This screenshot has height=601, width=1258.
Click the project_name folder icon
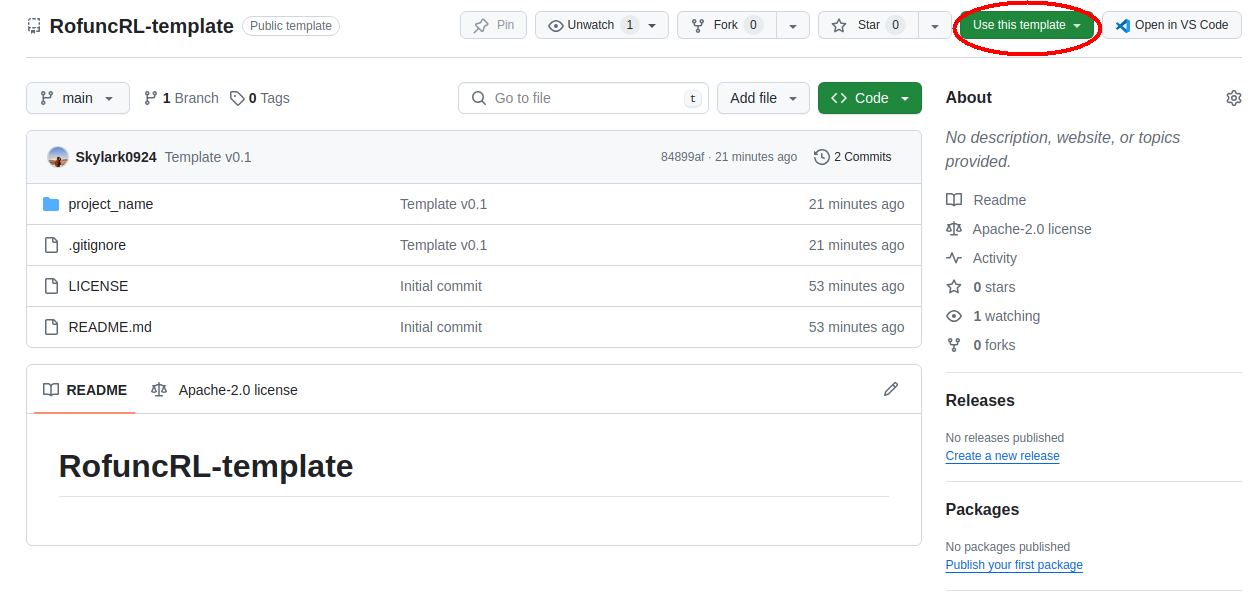coord(52,204)
